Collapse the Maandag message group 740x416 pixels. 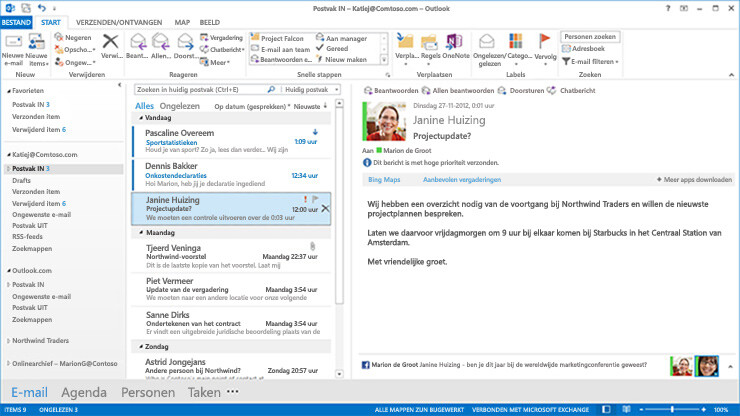click(x=141, y=233)
